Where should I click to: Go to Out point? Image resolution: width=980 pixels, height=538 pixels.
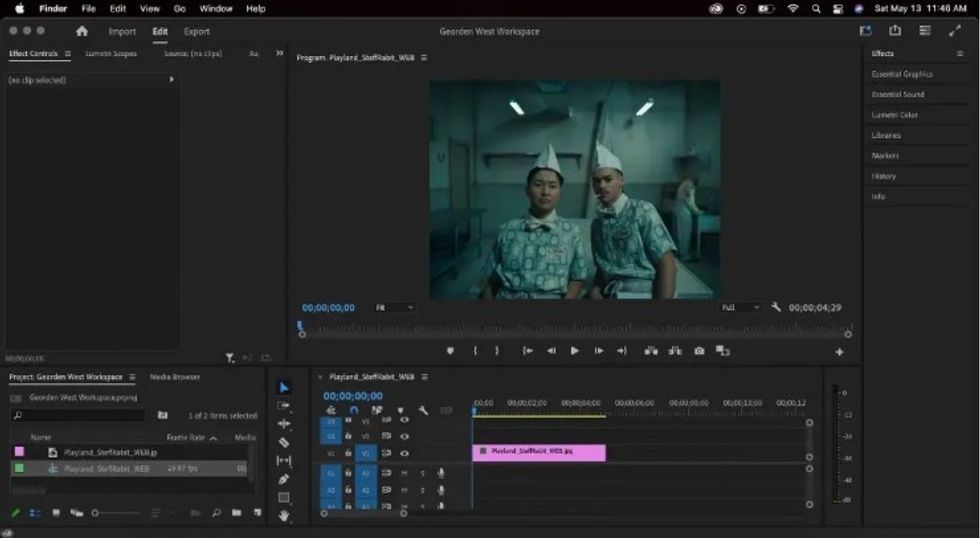(x=622, y=351)
